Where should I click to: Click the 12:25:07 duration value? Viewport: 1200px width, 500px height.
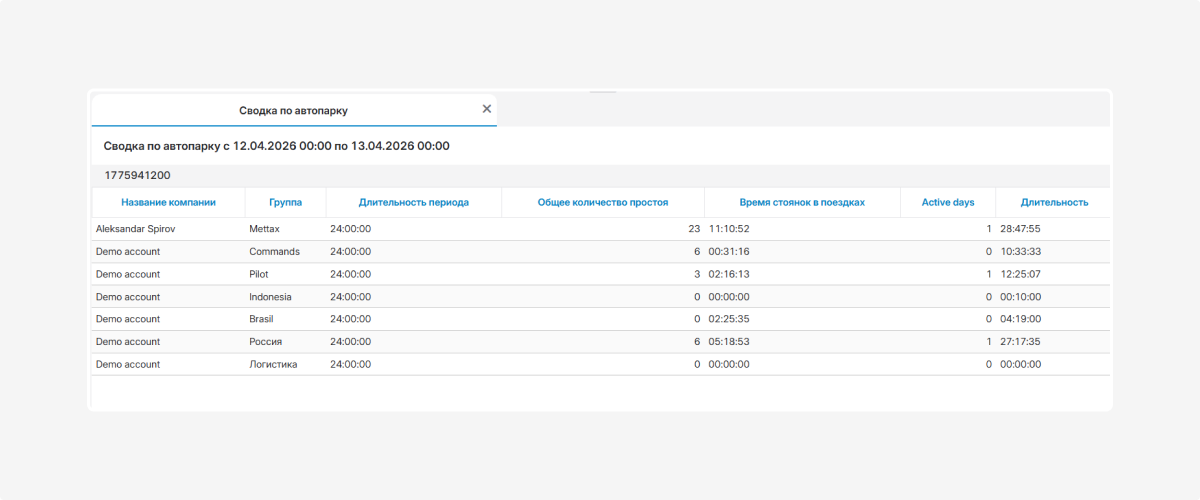point(1020,274)
